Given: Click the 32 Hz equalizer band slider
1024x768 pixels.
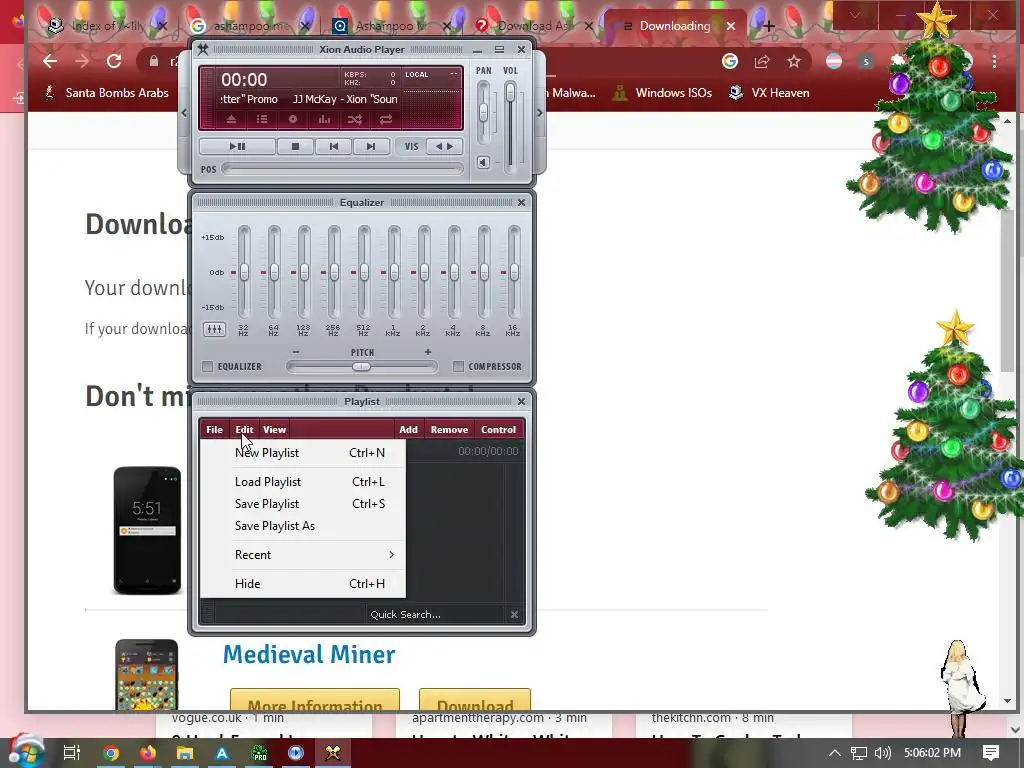Looking at the screenshot, I should [x=244, y=272].
